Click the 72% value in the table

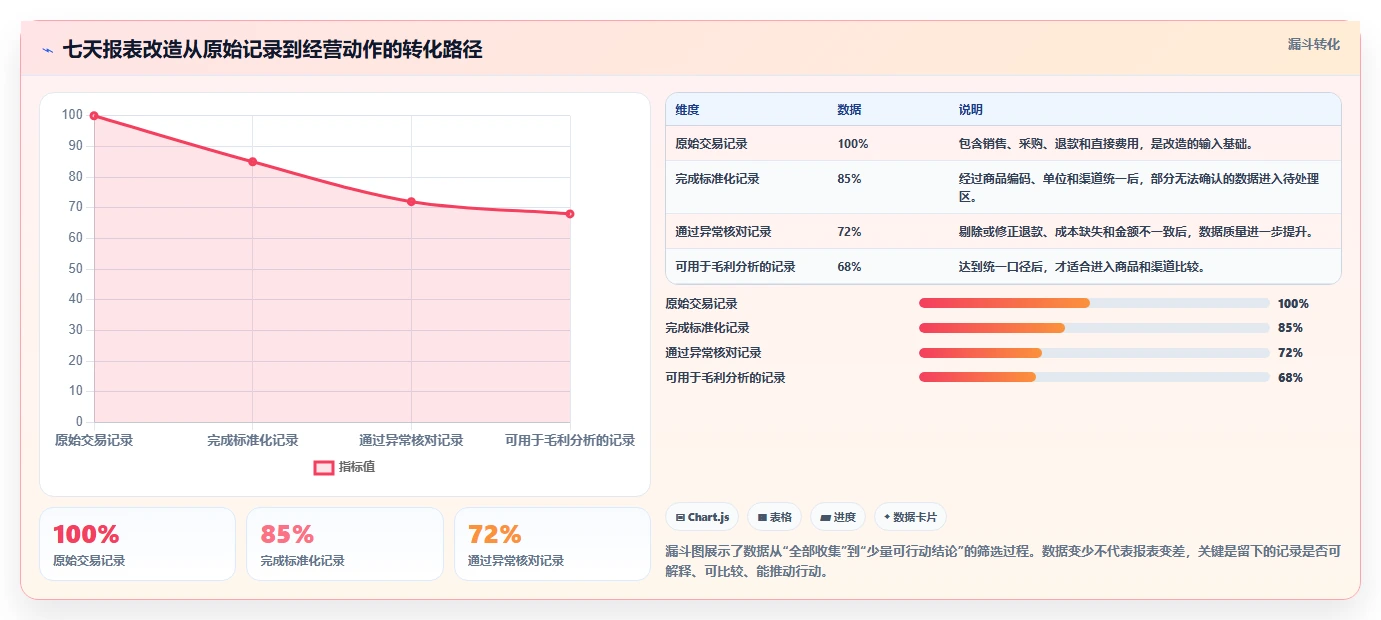849,232
